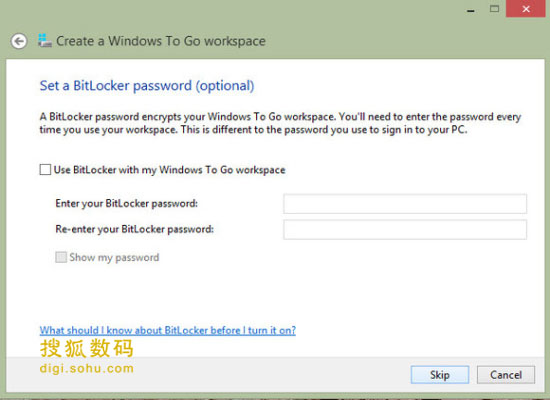Maximize the wizard window
550x400 pixels.
tap(494, 9)
